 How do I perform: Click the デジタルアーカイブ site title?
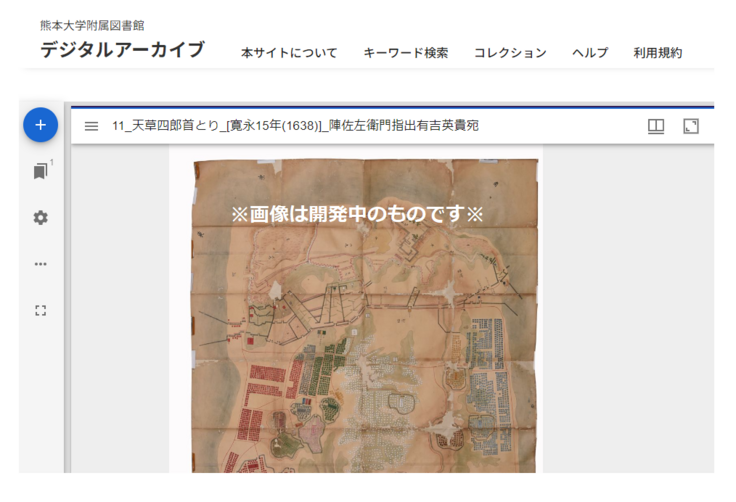tap(122, 50)
